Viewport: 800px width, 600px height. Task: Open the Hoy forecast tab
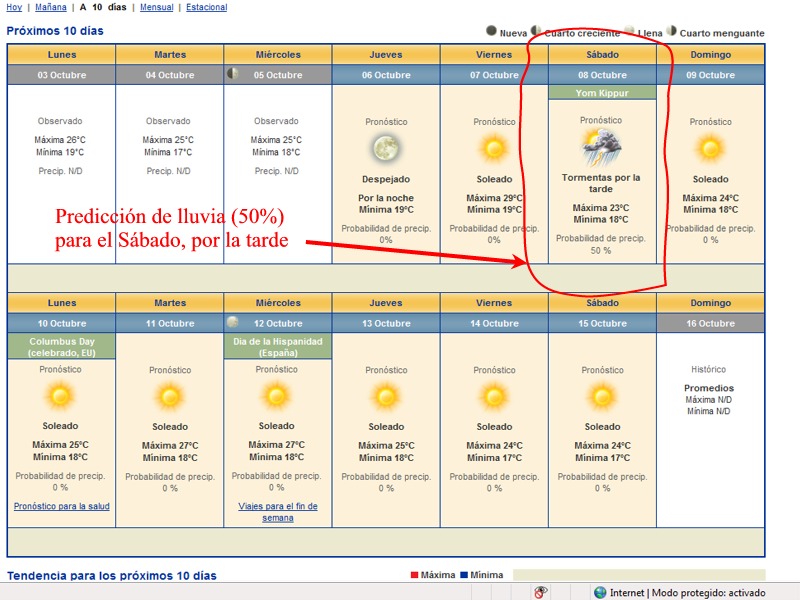click(x=14, y=7)
